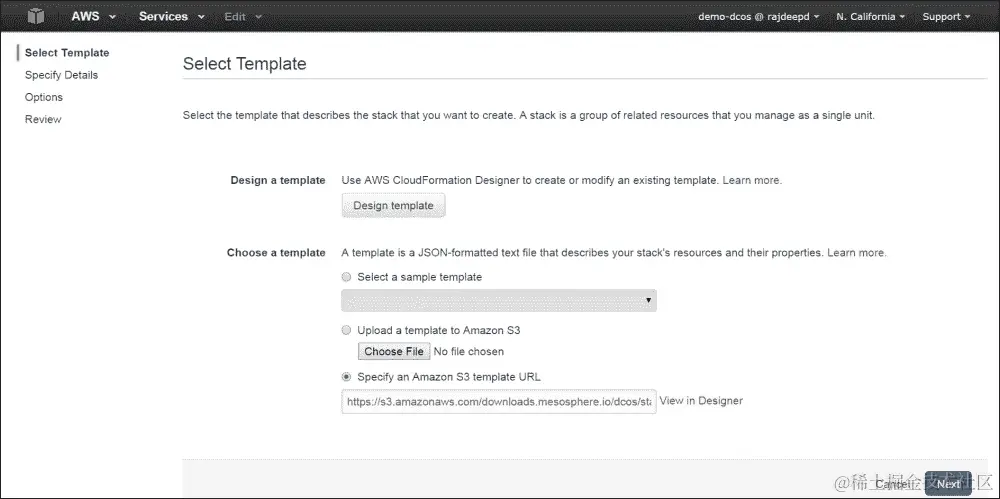Click the View in Designer link
Screen dimensions: 1000x499
click(701, 401)
